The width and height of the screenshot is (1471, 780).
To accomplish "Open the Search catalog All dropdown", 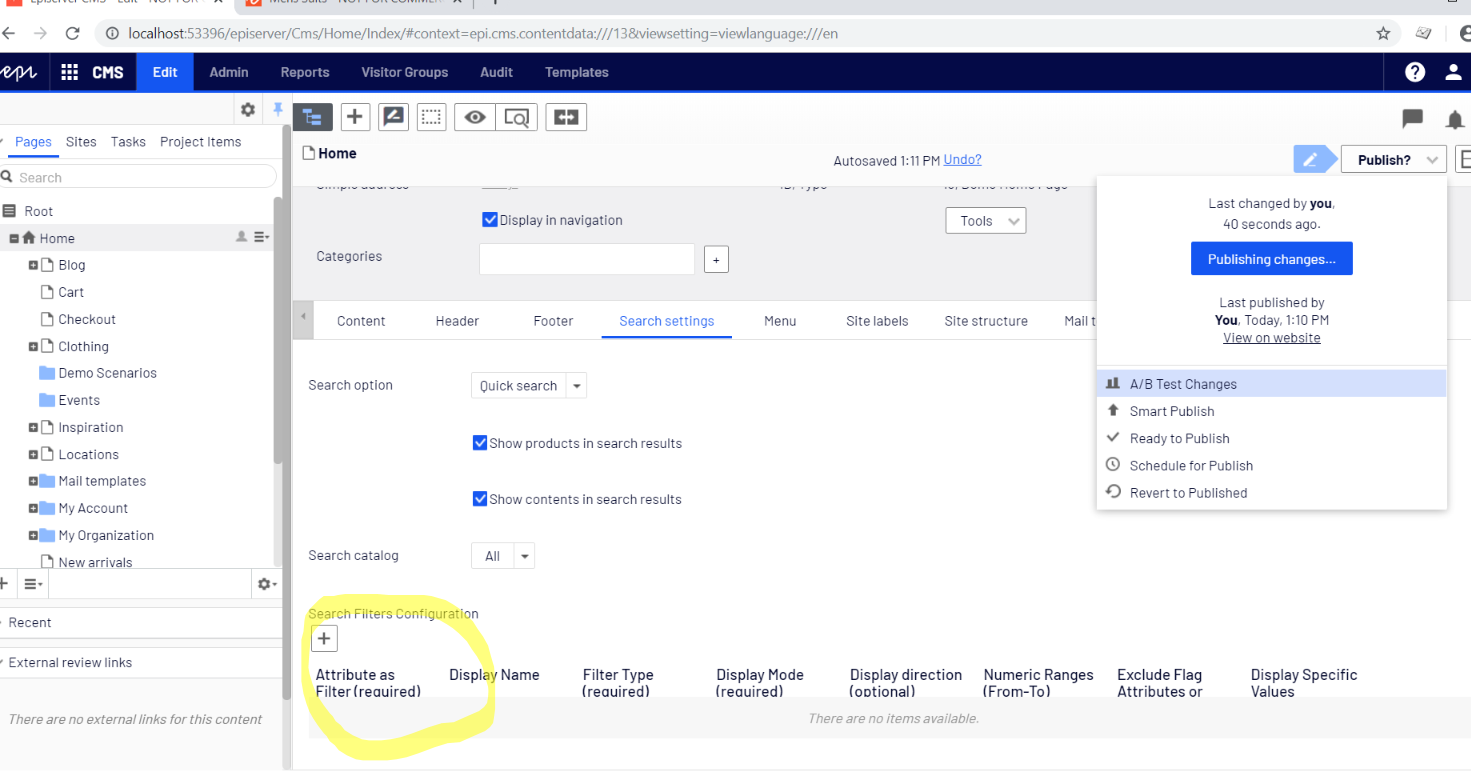I will tap(524, 555).
